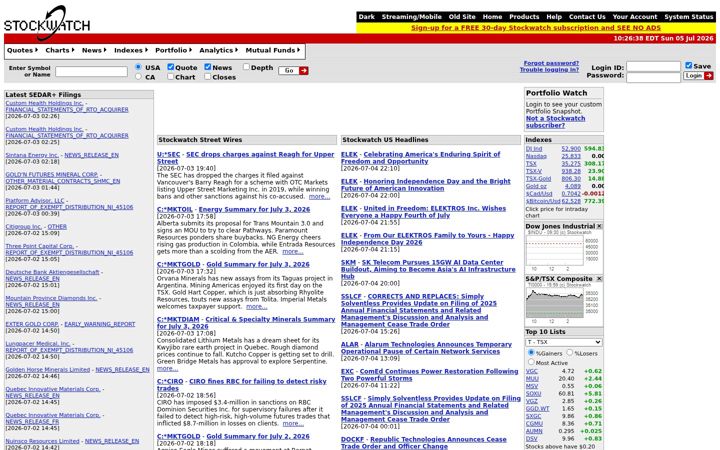Viewport: 720px width, 450px height.
Task: Click the red Login arrow button
Action: [709, 76]
